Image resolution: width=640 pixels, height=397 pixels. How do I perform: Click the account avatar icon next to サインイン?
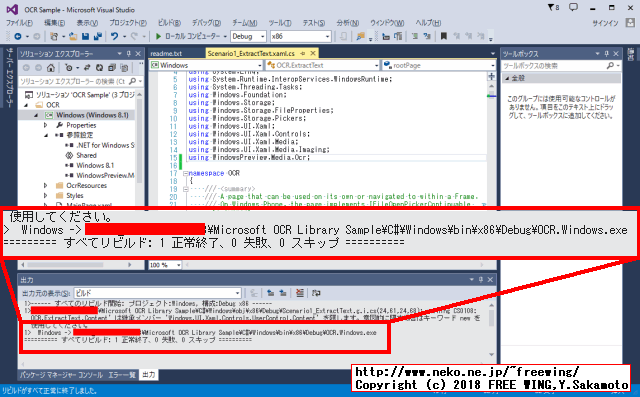pos(630,23)
